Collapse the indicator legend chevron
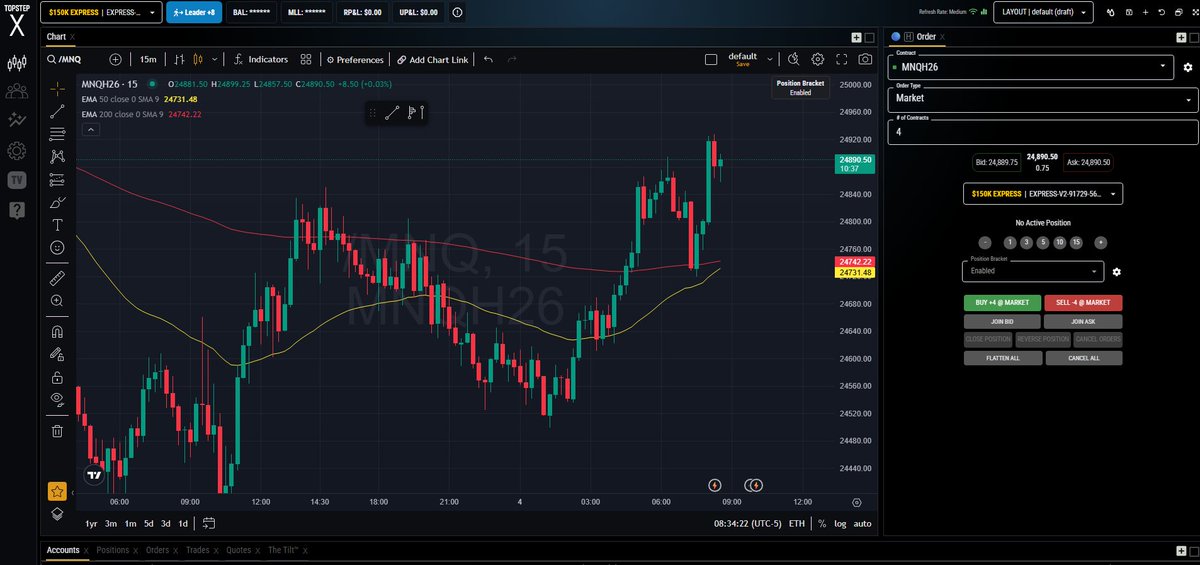This screenshot has height=565, width=1200. tap(90, 130)
